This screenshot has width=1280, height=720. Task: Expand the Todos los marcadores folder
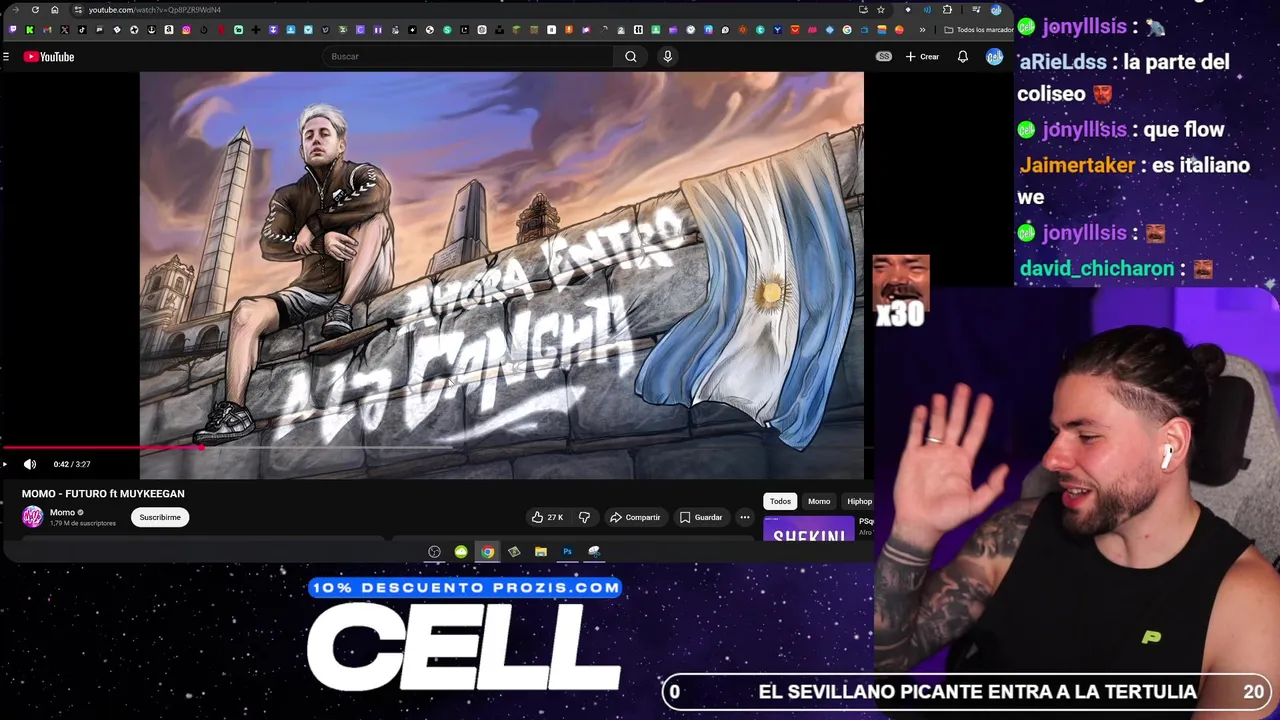pyautogui.click(x=979, y=30)
